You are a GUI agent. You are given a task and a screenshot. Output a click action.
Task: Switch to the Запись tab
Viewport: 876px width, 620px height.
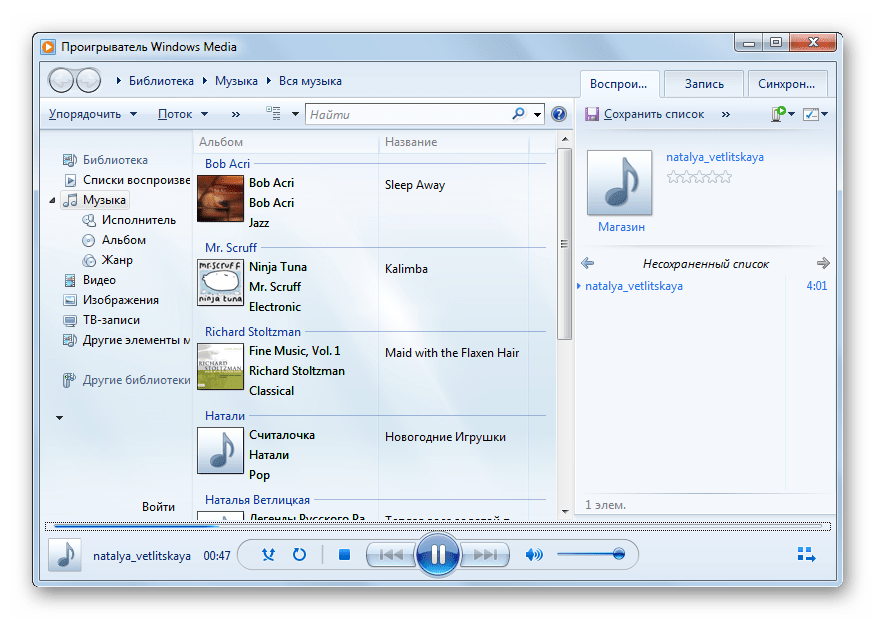(x=704, y=84)
